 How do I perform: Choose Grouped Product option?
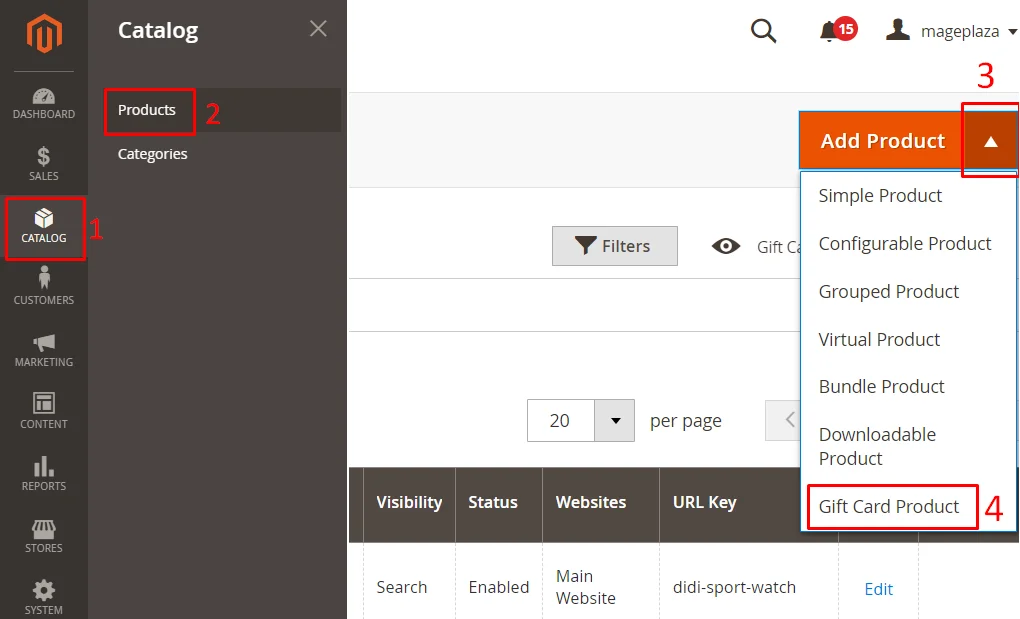point(889,292)
